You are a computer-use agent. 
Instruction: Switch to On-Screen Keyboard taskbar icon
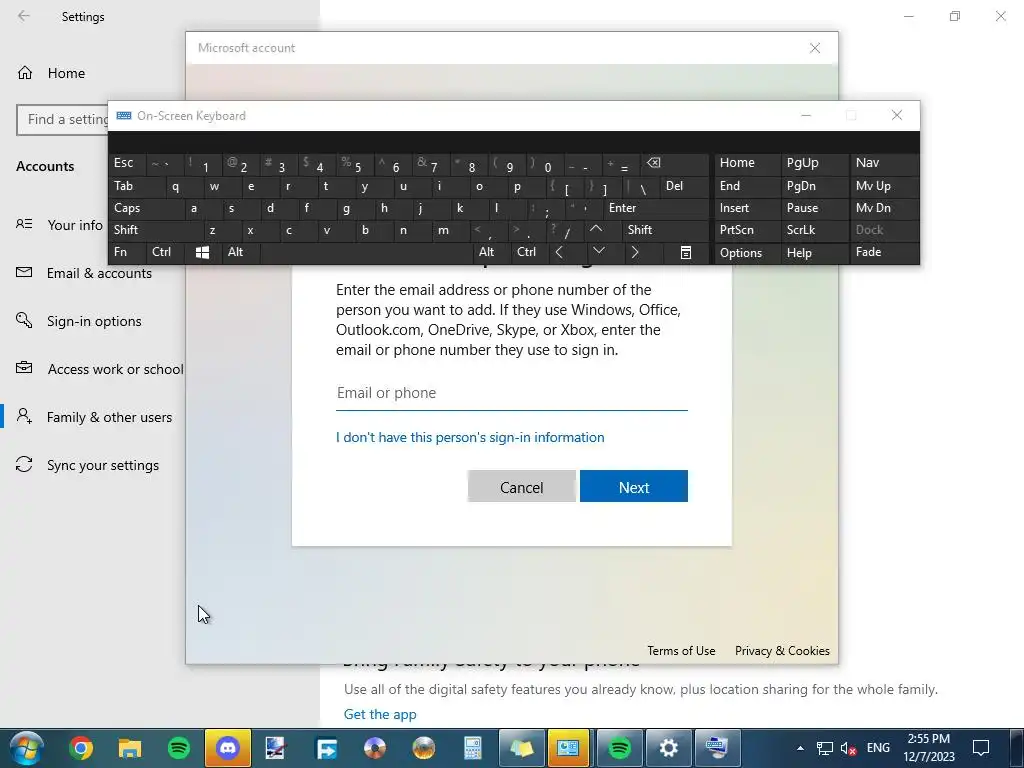(x=717, y=748)
